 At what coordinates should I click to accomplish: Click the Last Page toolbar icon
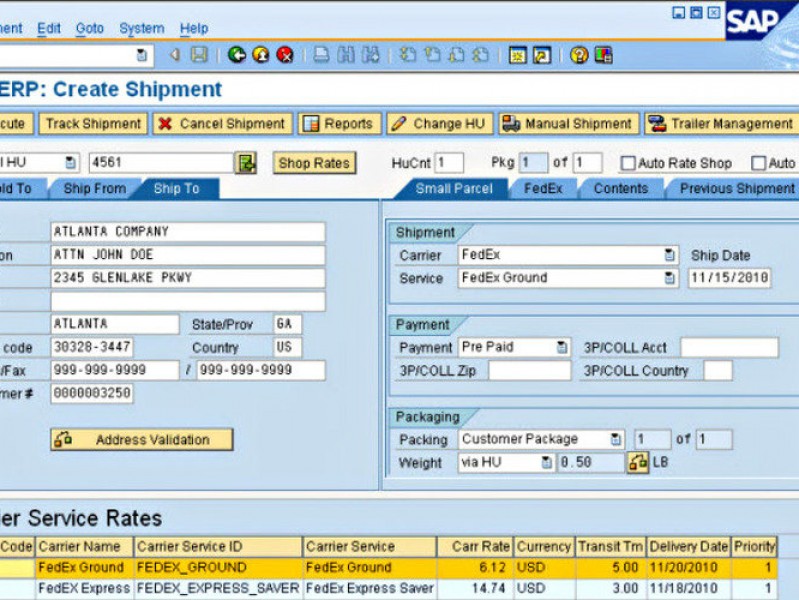tap(481, 55)
